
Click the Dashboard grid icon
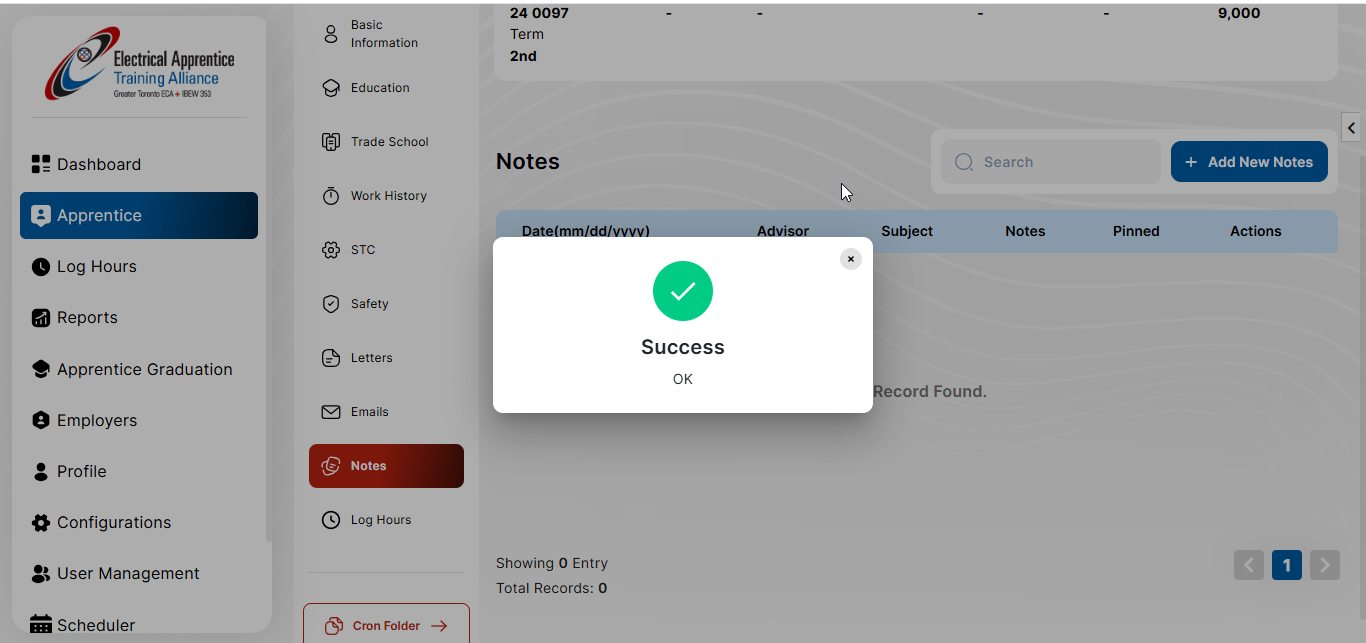(41, 164)
